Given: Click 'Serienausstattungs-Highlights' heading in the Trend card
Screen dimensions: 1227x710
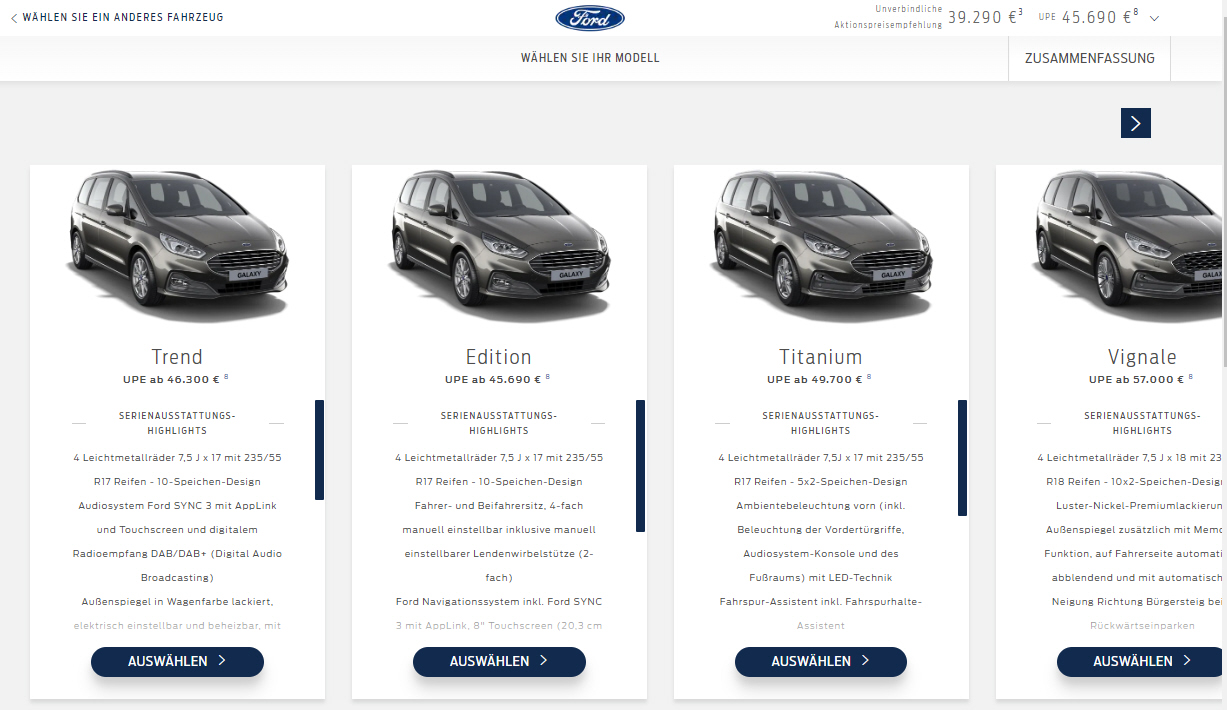Looking at the screenshot, I should [x=177, y=423].
